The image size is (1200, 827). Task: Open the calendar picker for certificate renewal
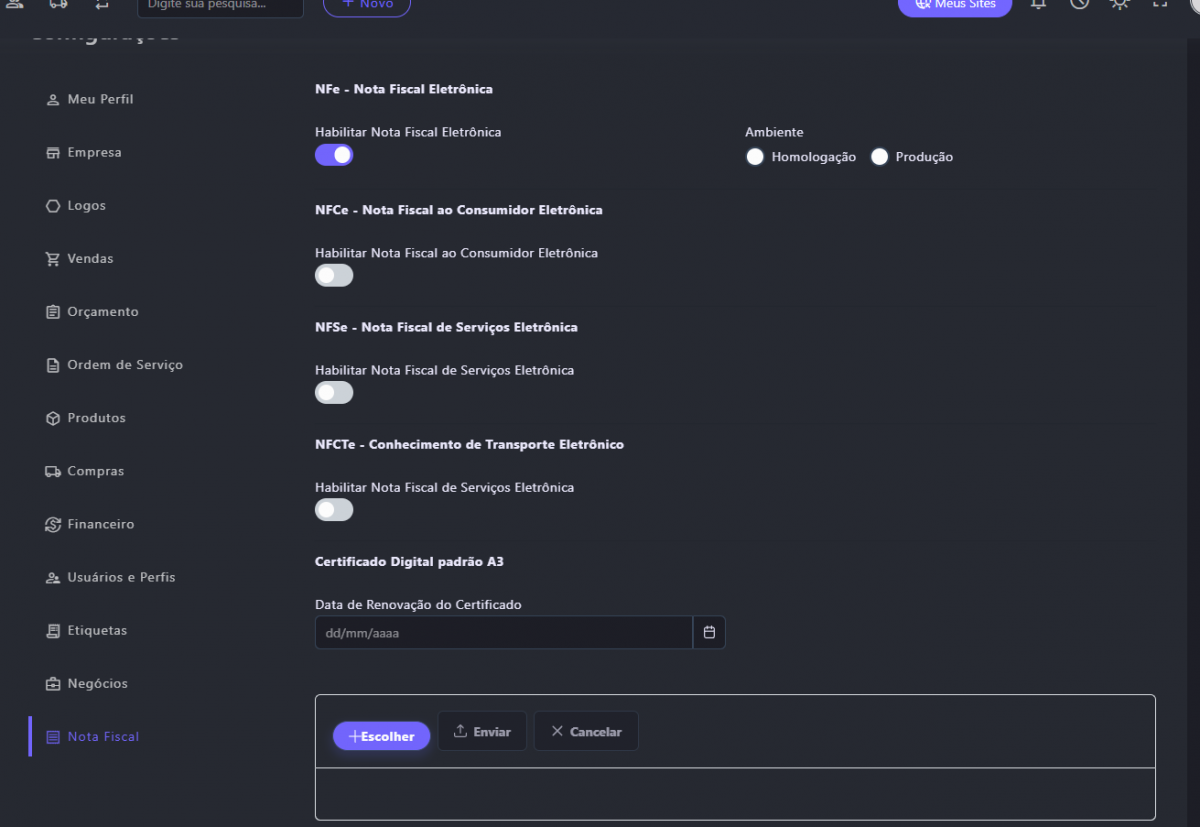709,633
